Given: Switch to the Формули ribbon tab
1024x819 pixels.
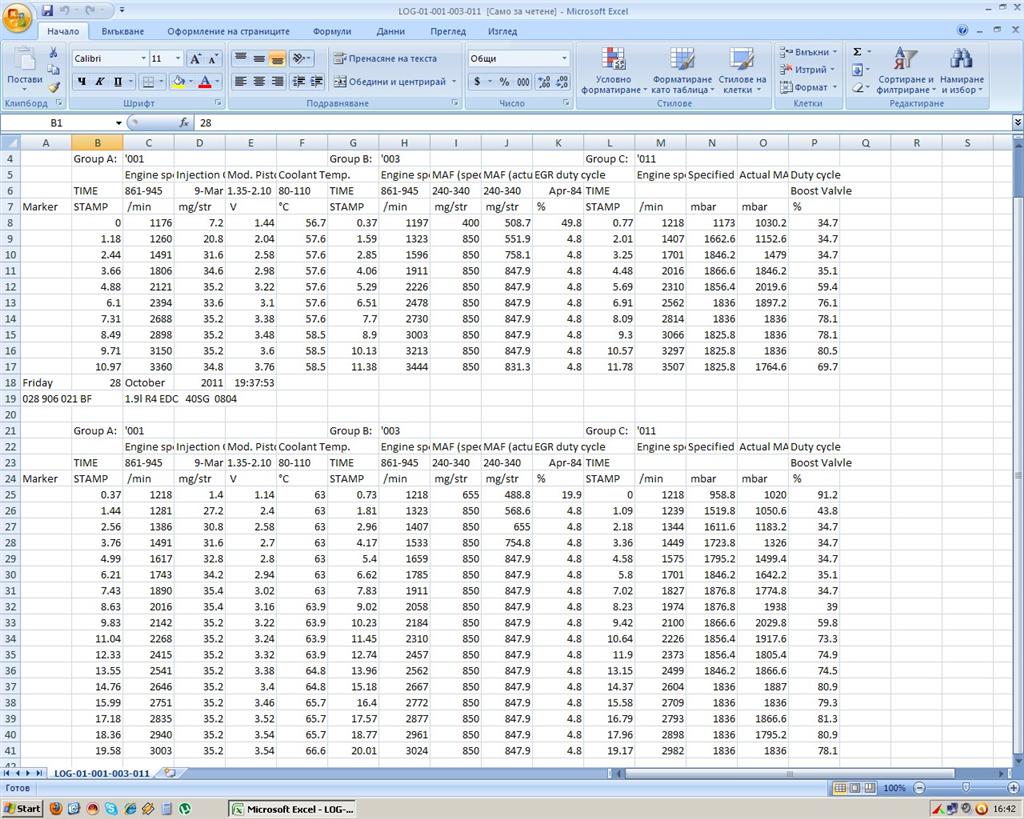Looking at the screenshot, I should (x=331, y=31).
